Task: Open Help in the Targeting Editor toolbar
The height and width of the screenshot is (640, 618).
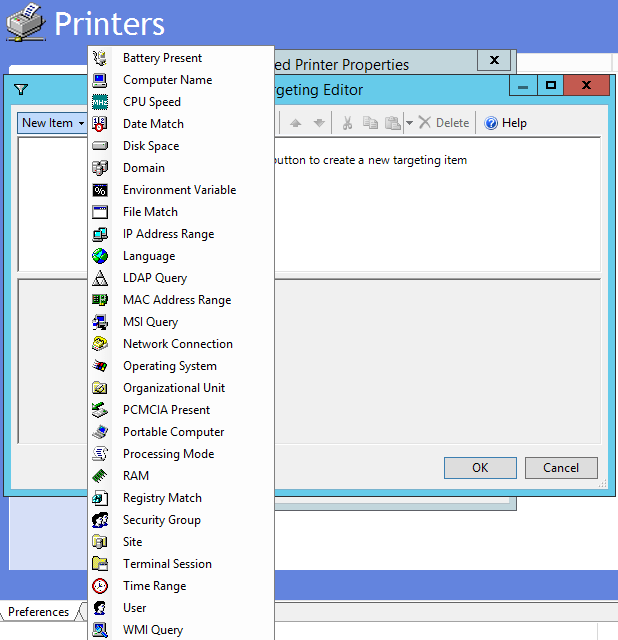Action: coord(506,123)
